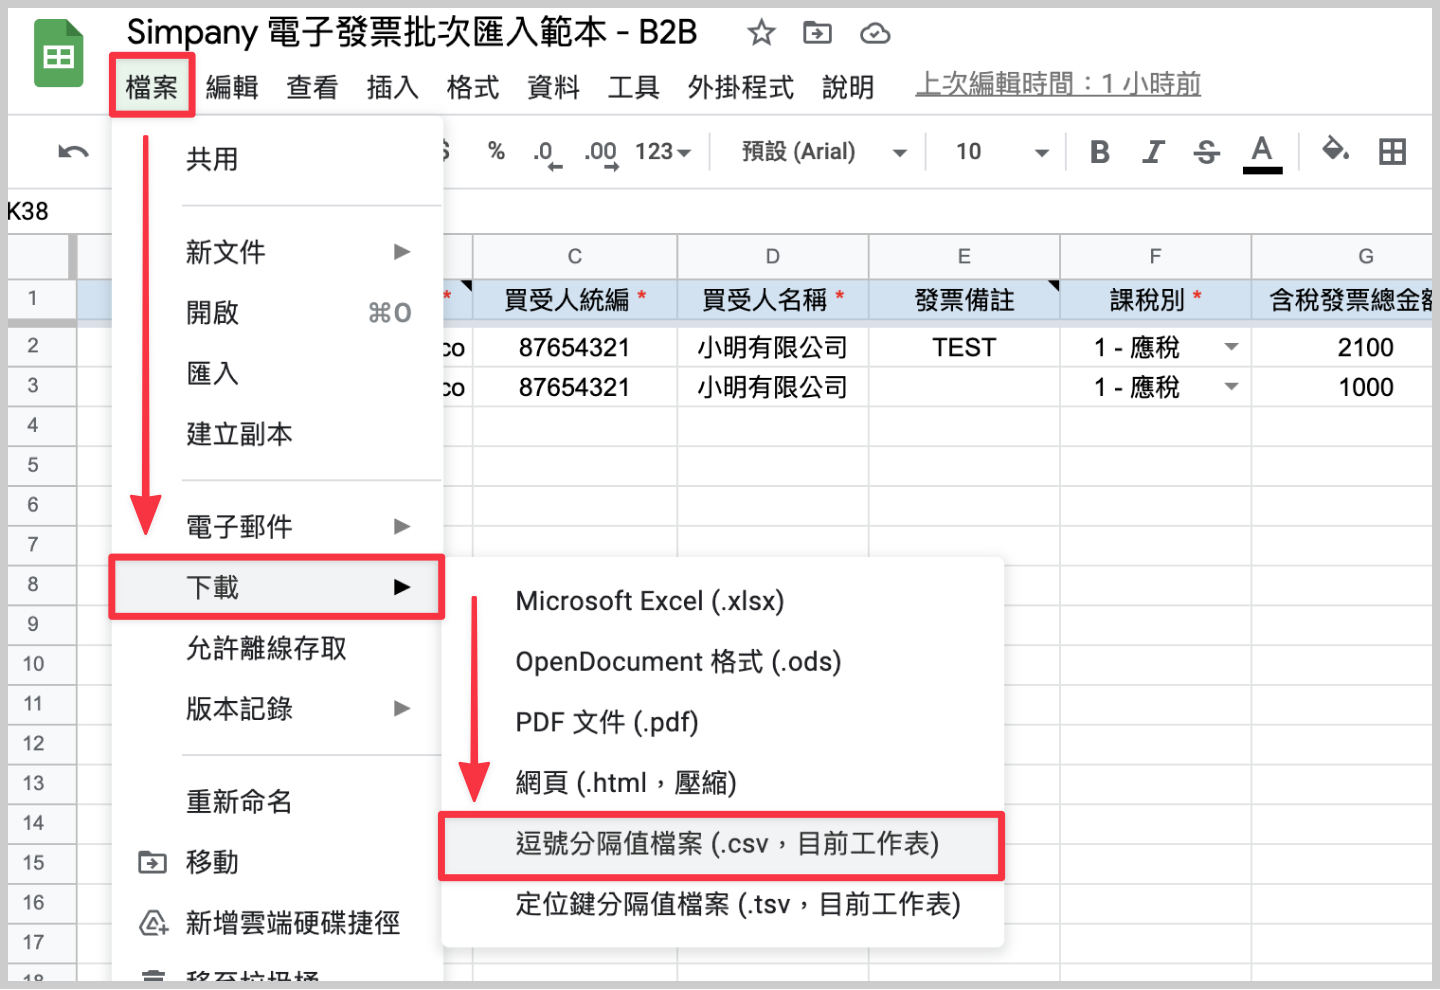Image resolution: width=1440 pixels, height=990 pixels.
Task: Select column E header
Action: (964, 256)
